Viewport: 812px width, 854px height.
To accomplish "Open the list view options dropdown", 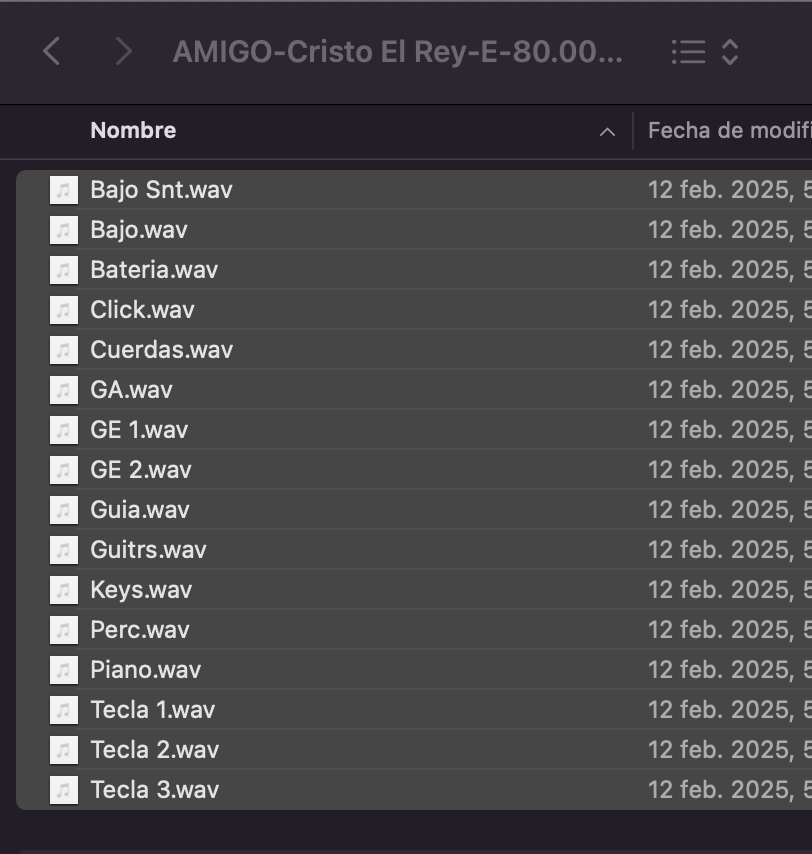I will point(705,52).
